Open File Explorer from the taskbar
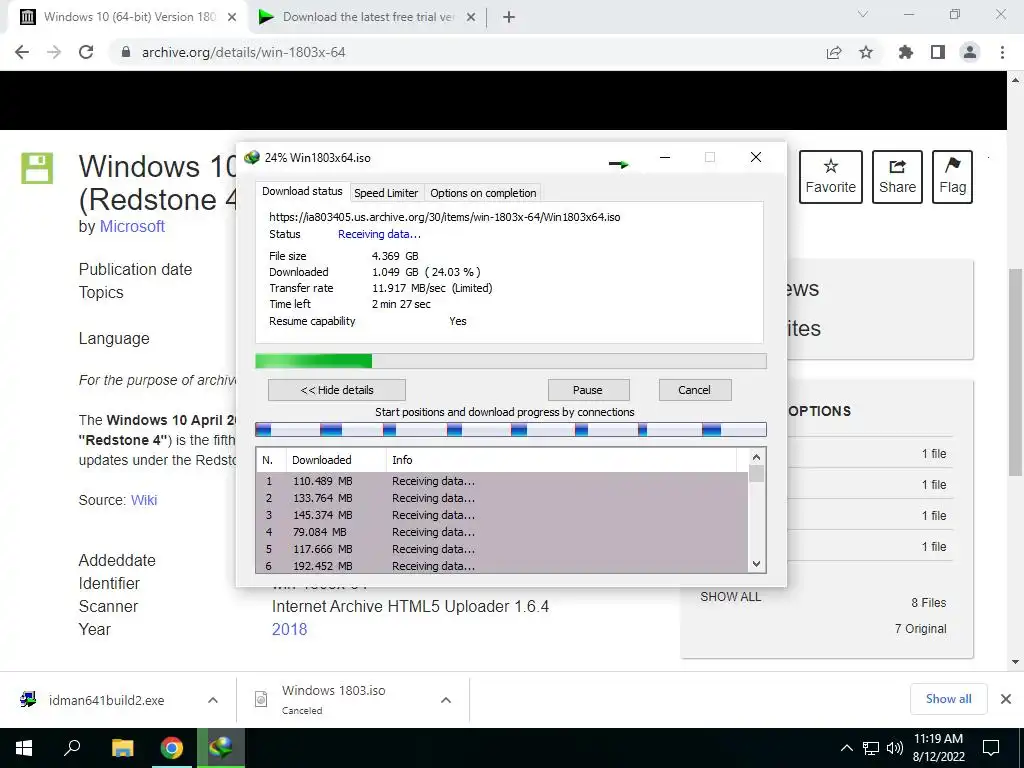Screen dimensions: 1024x768 coord(122,748)
